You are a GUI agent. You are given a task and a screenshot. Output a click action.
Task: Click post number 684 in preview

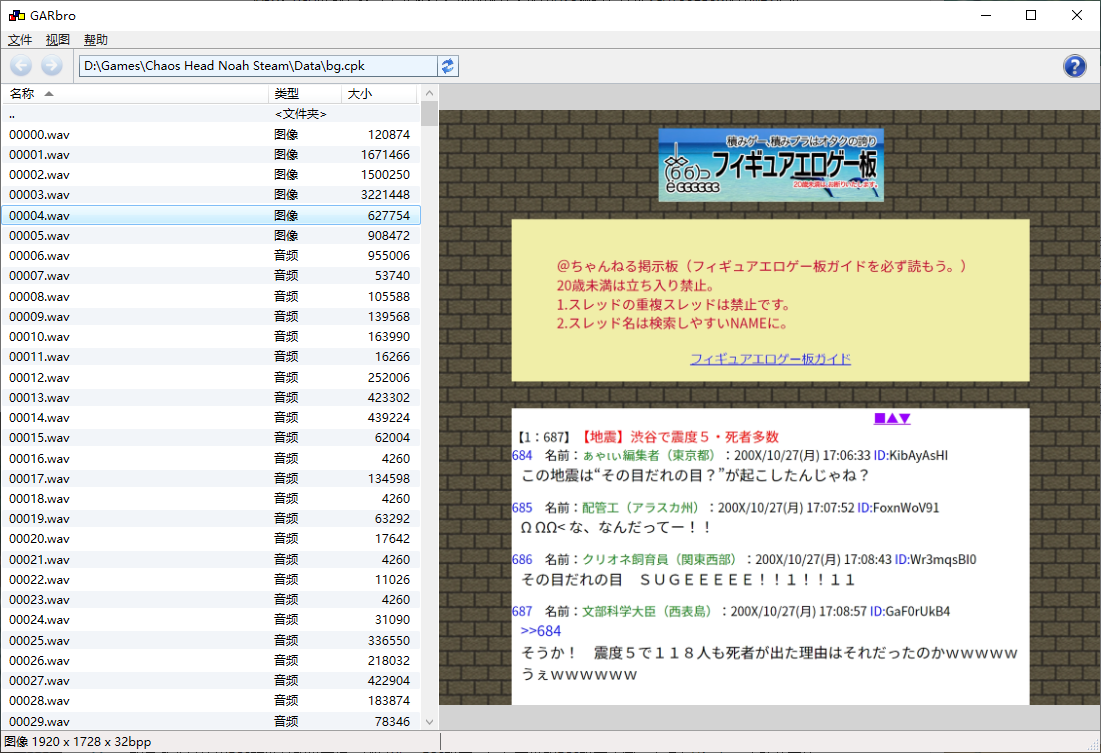pos(522,455)
